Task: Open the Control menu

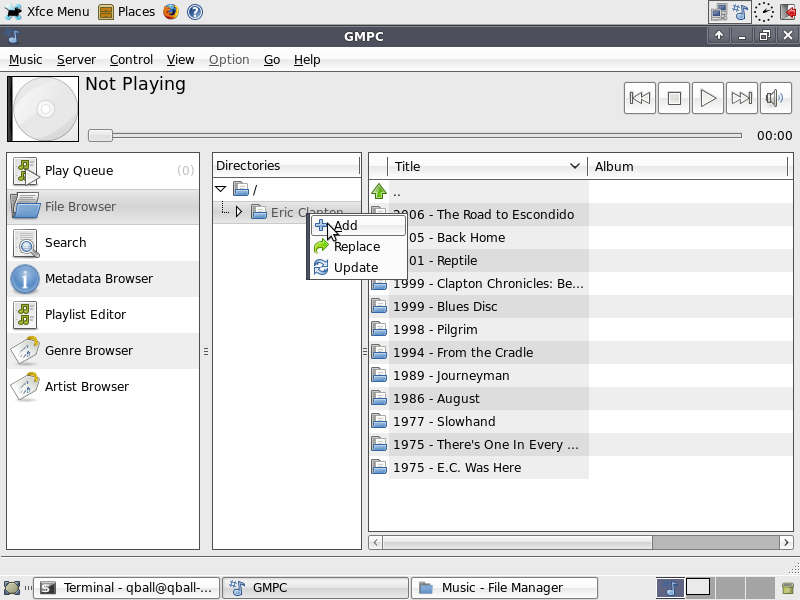Action: [131, 60]
